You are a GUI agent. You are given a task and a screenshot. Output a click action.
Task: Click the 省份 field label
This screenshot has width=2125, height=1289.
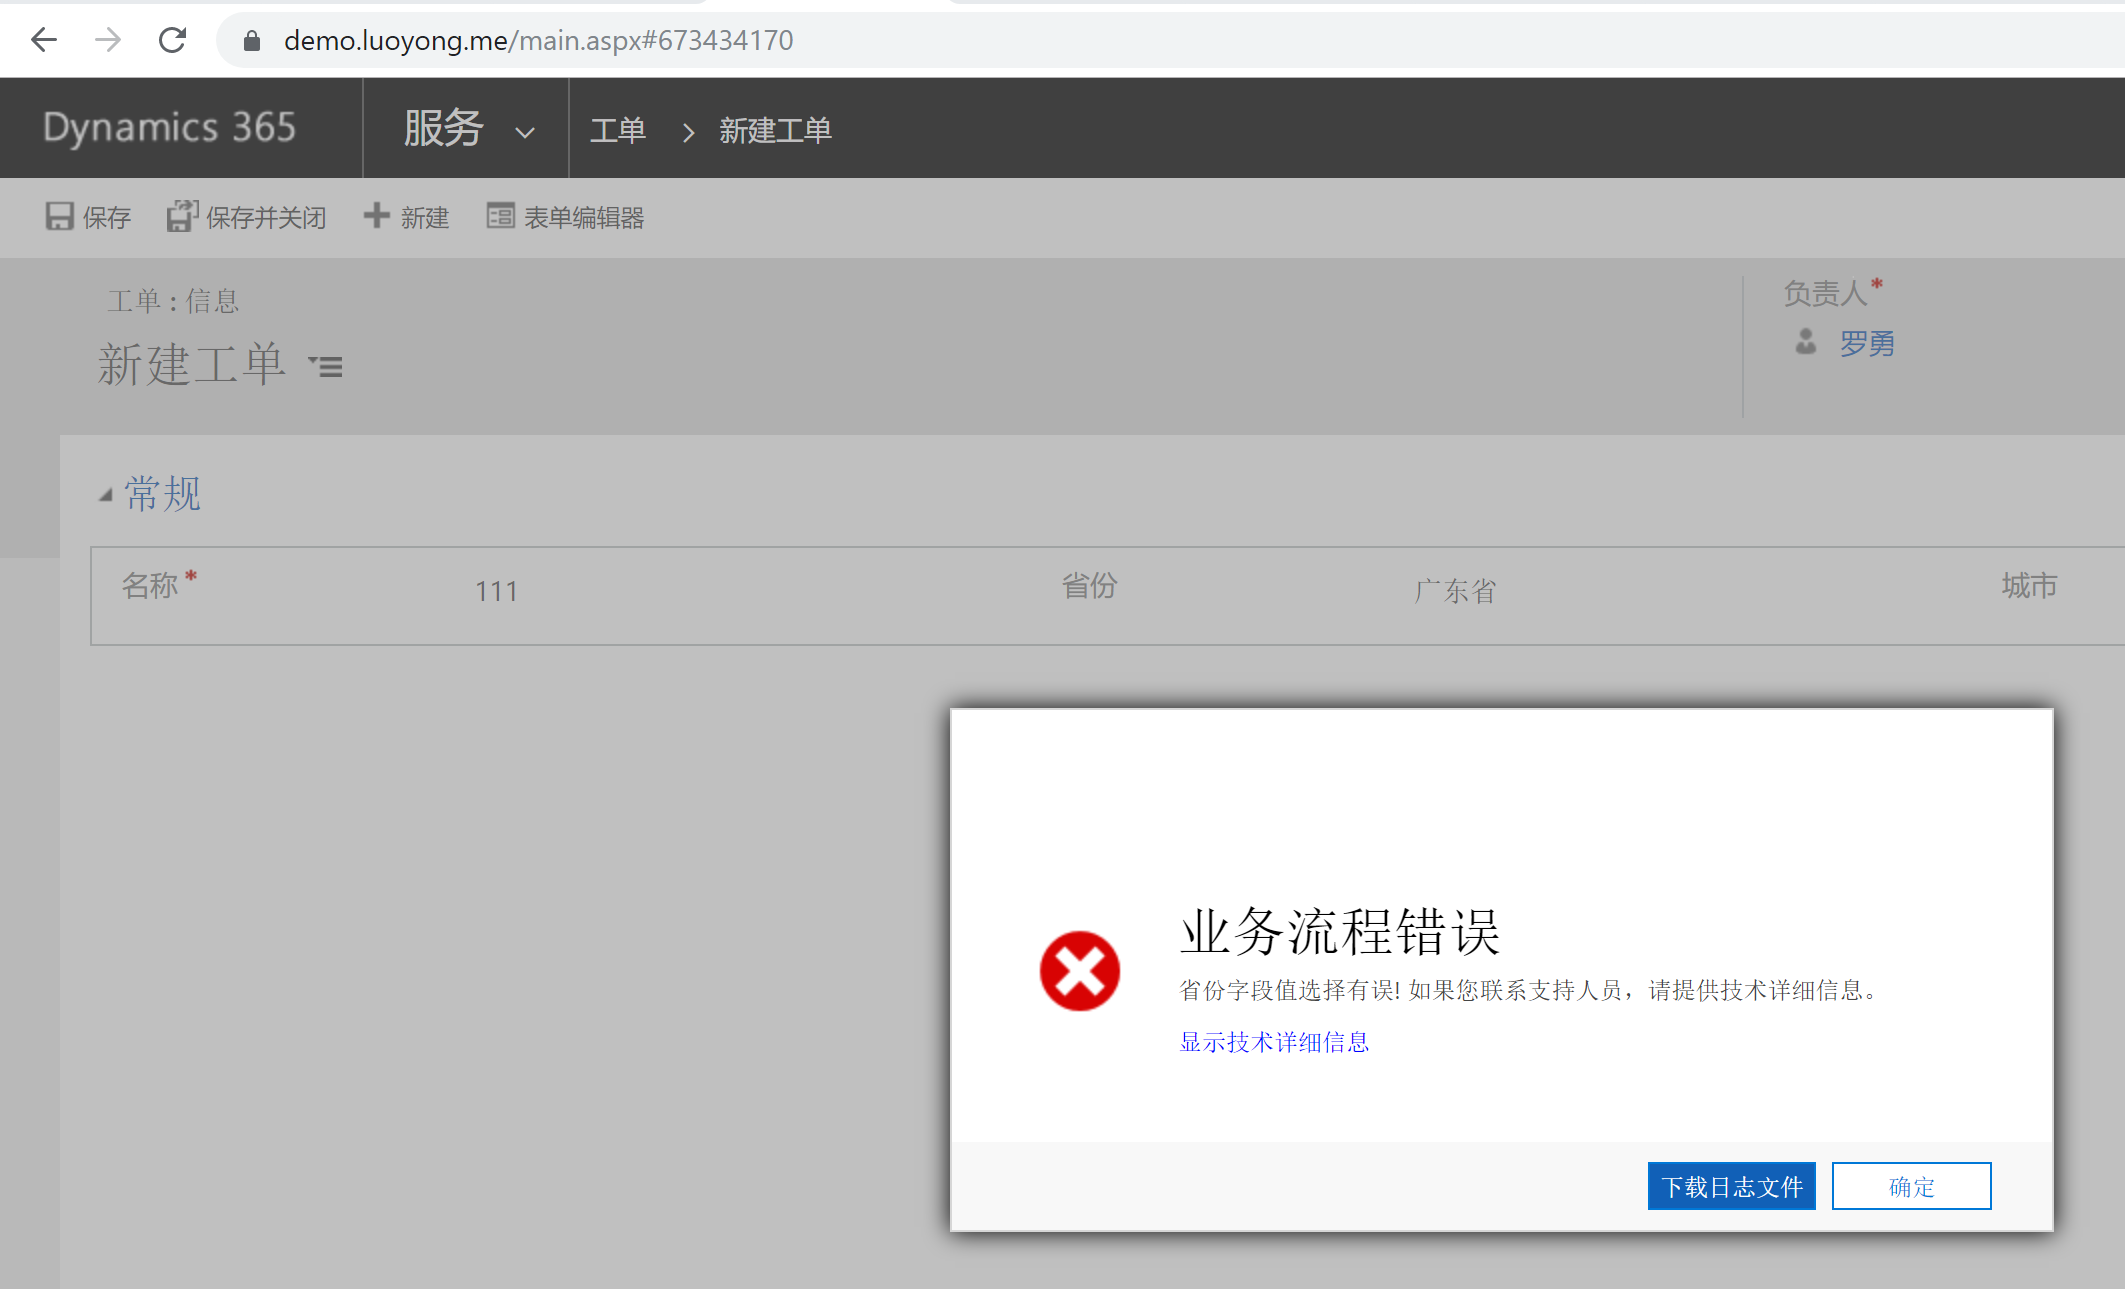(1089, 586)
